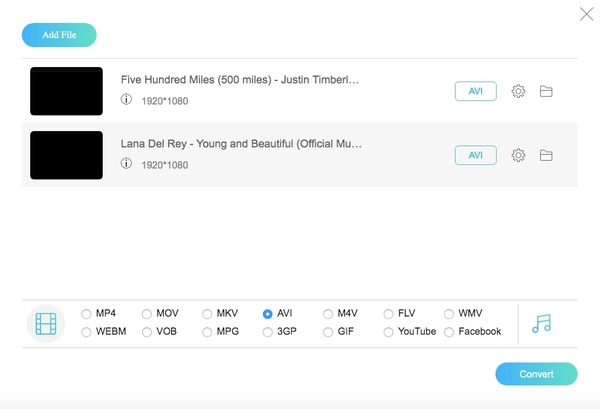Click the Add File button
The width and height of the screenshot is (600, 409).
coord(59,35)
